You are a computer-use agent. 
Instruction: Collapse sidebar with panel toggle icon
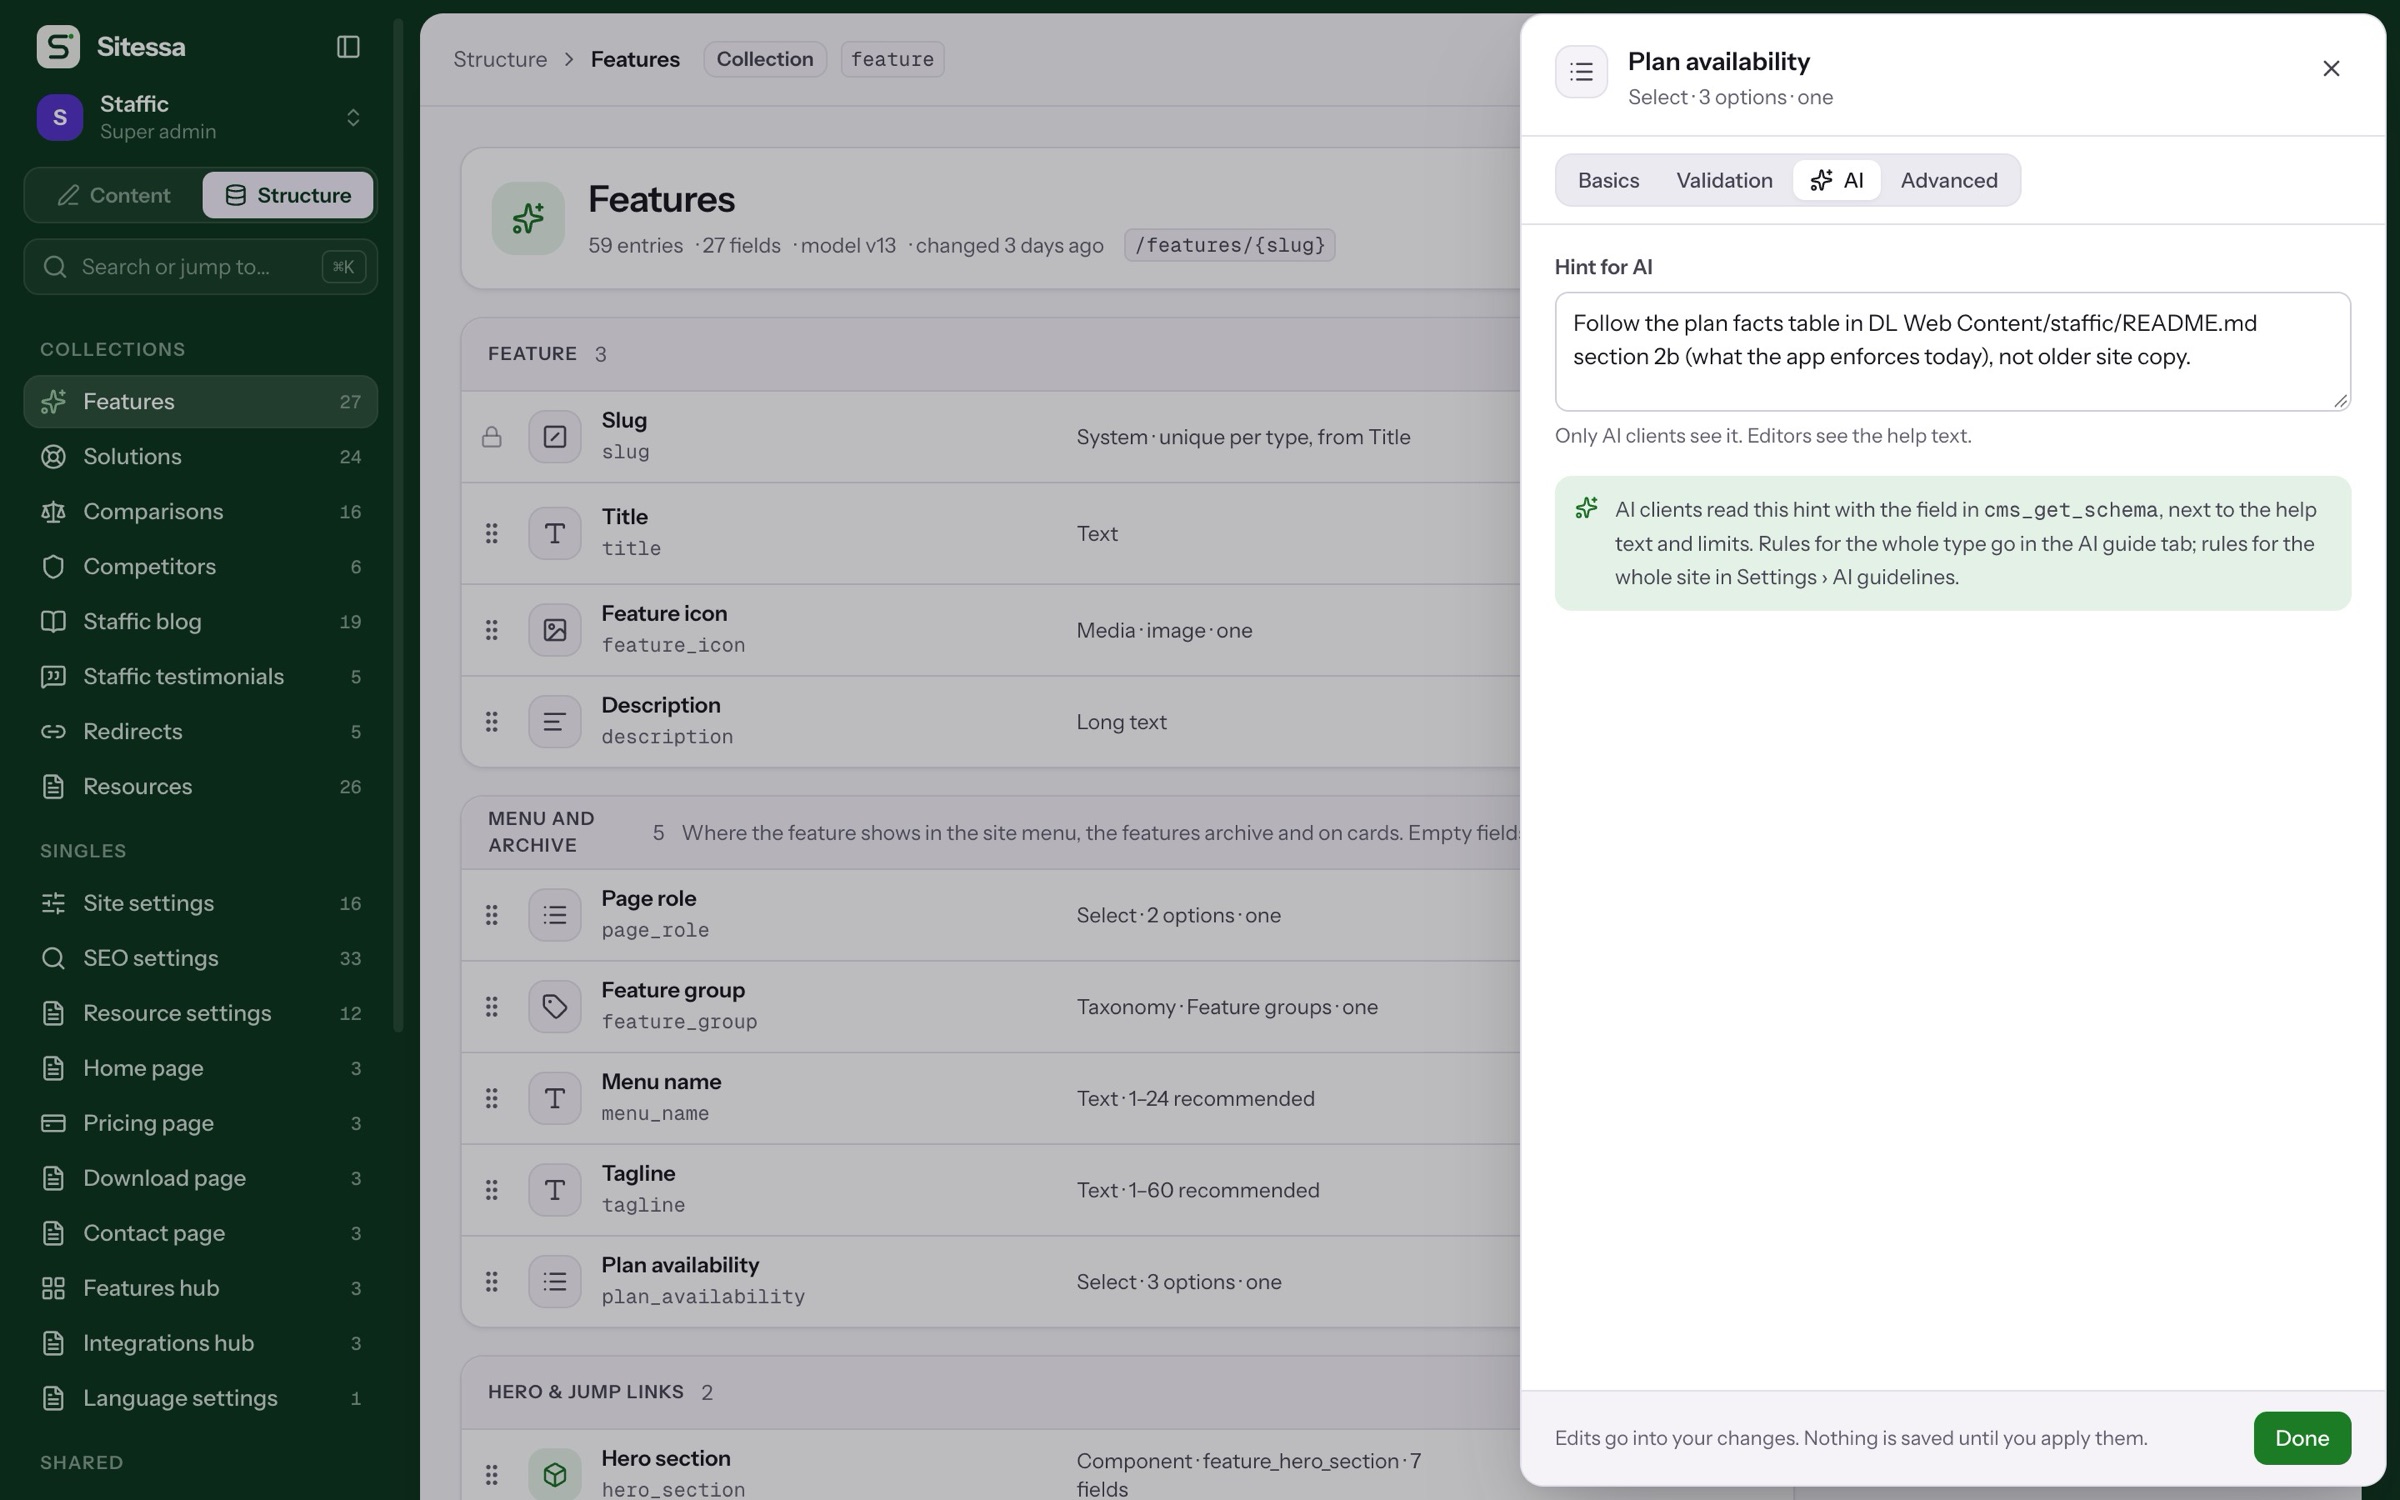[348, 47]
